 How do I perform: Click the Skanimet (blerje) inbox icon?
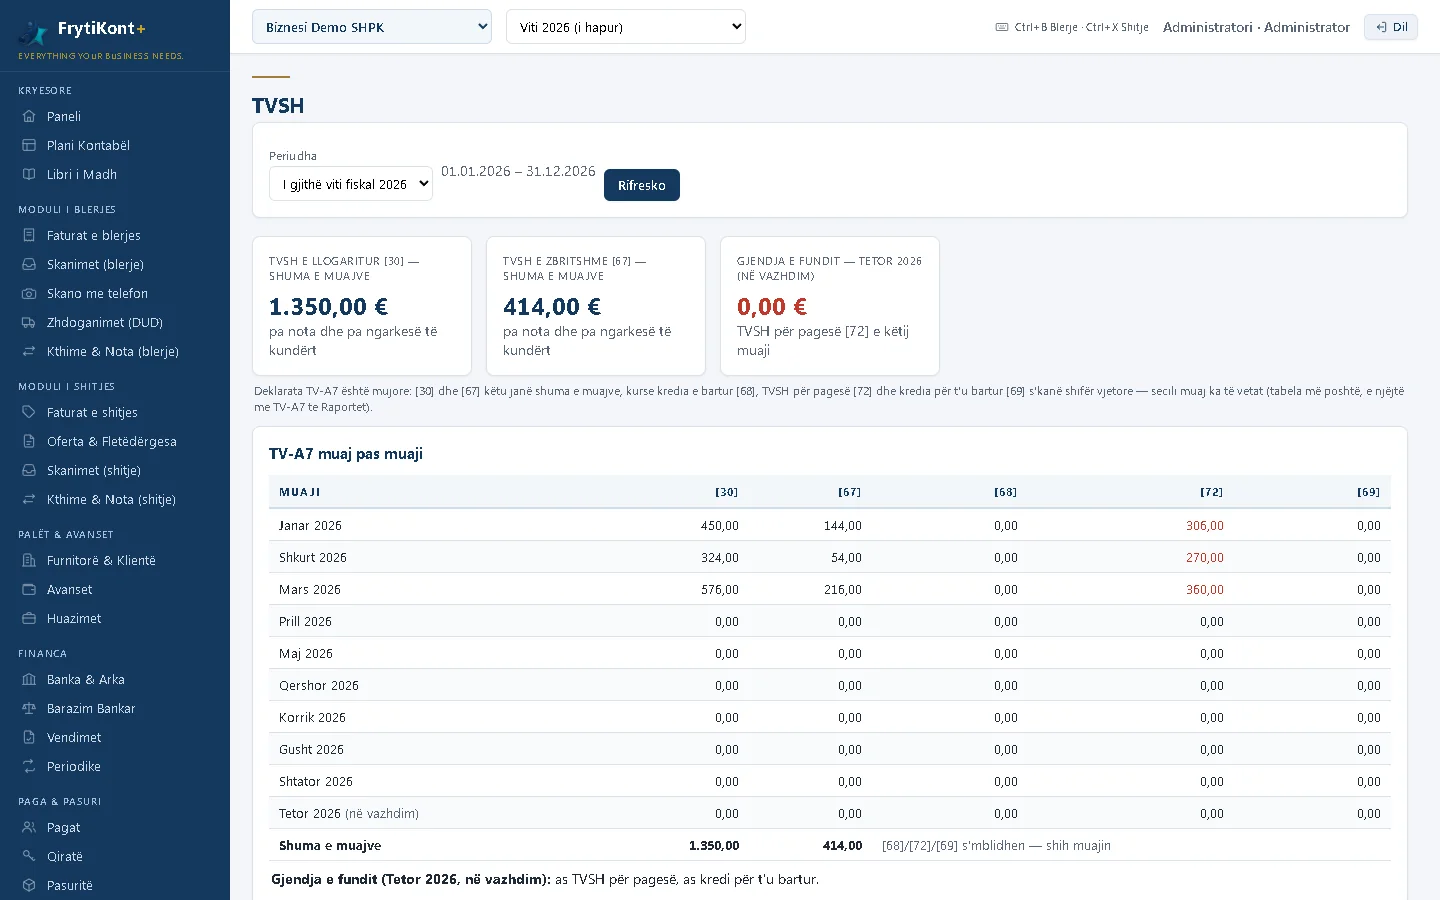[29, 264]
